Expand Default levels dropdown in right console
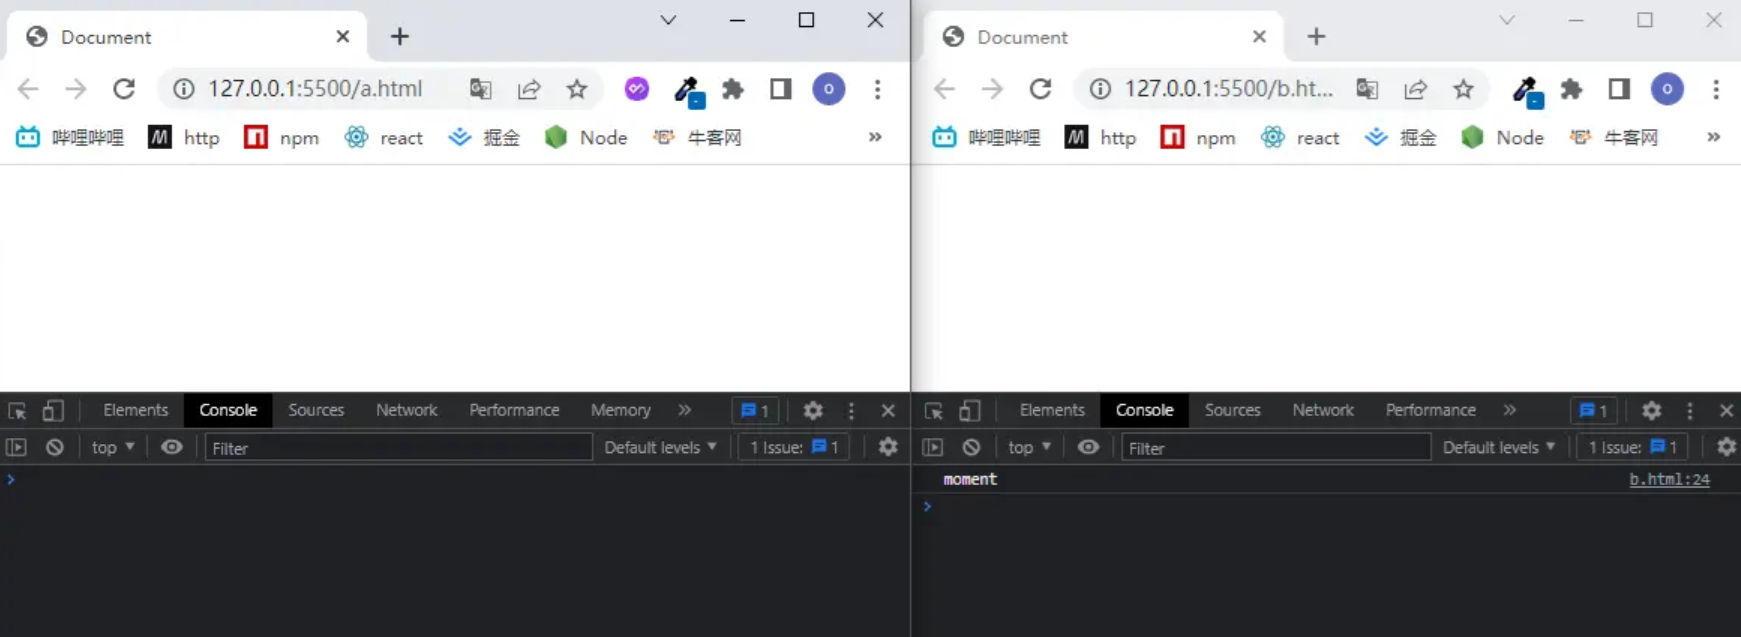 point(1498,448)
